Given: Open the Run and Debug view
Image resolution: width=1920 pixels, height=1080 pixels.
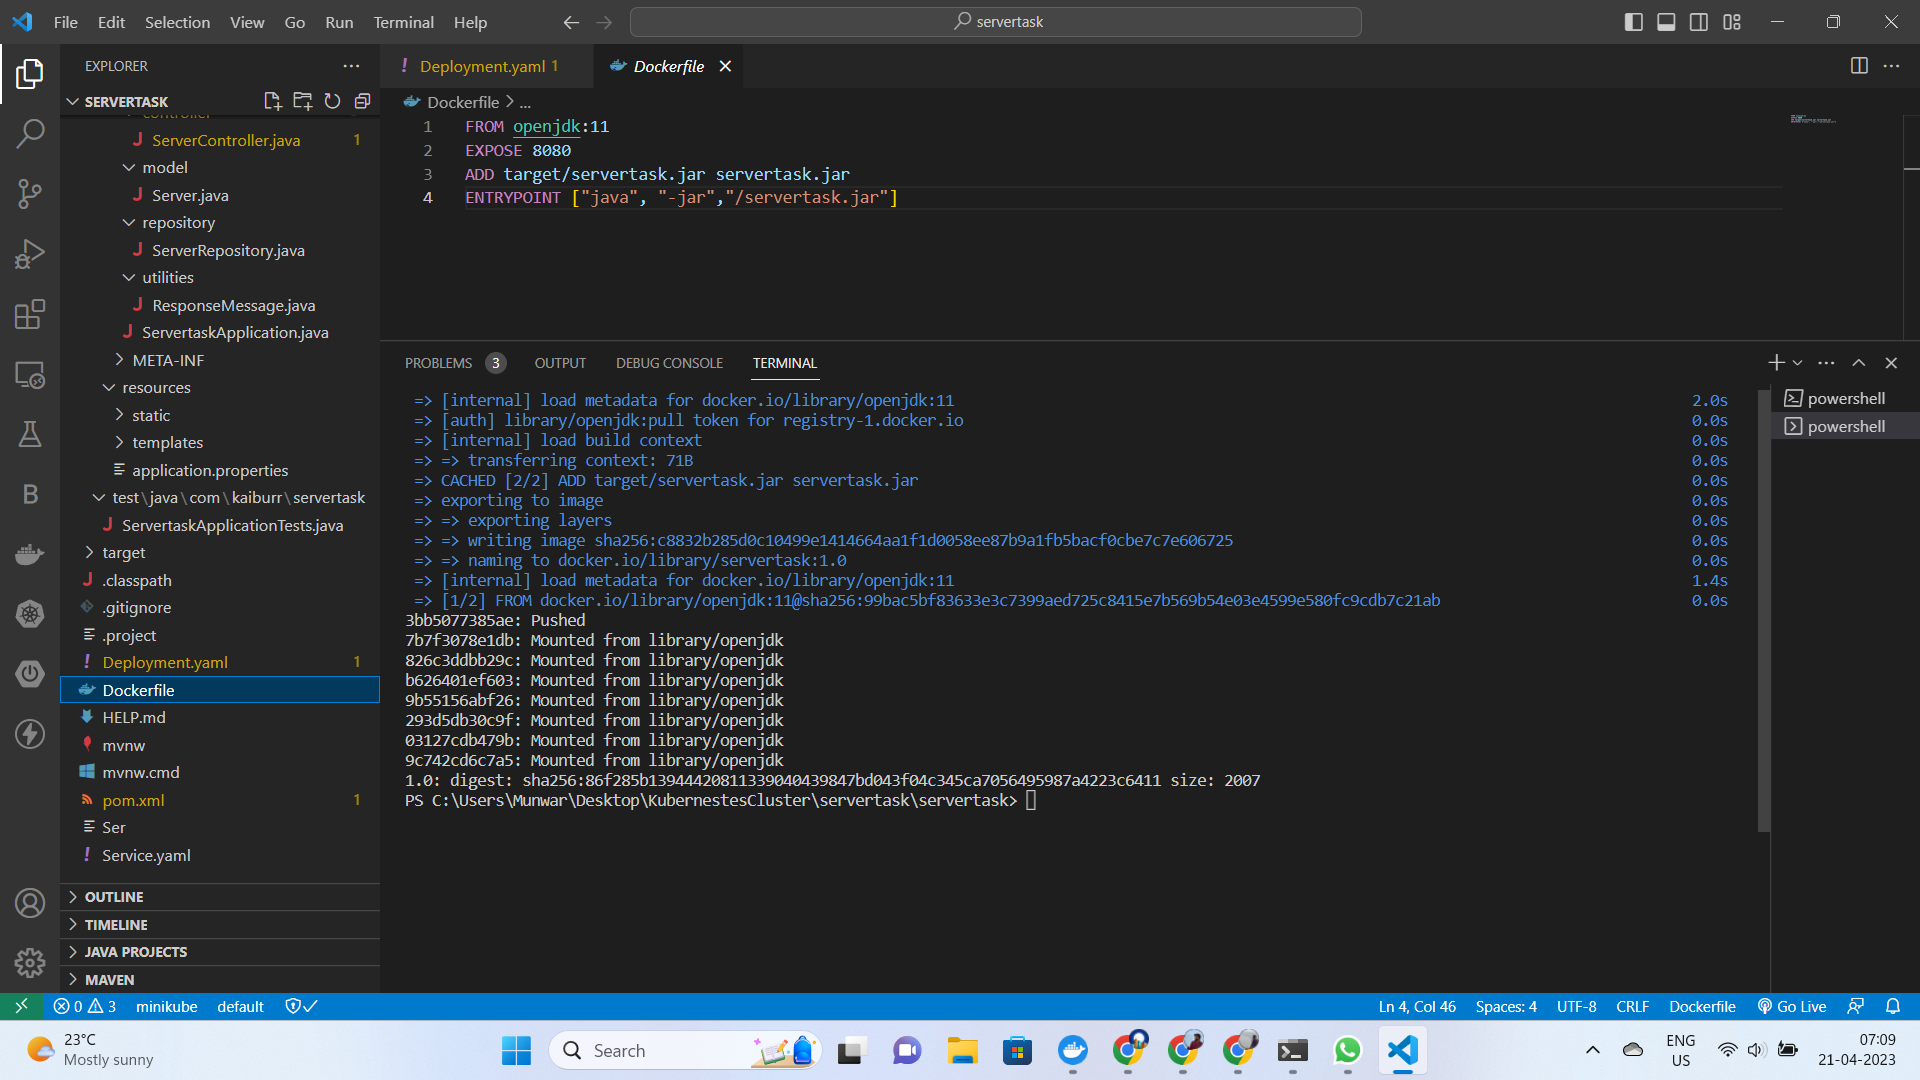Looking at the screenshot, I should pos(30,253).
